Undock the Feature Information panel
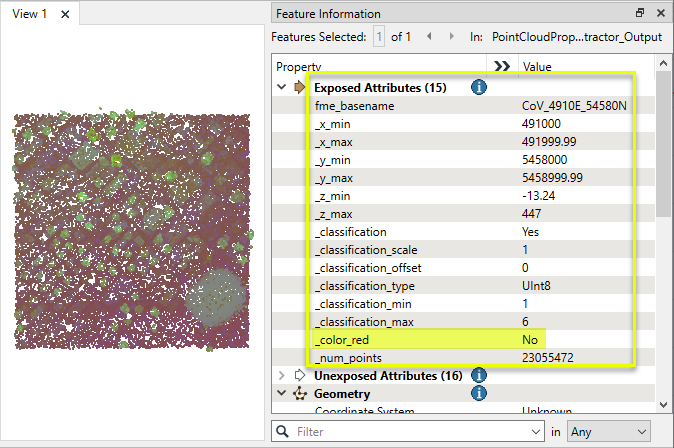The height and width of the screenshot is (448, 674). (640, 14)
